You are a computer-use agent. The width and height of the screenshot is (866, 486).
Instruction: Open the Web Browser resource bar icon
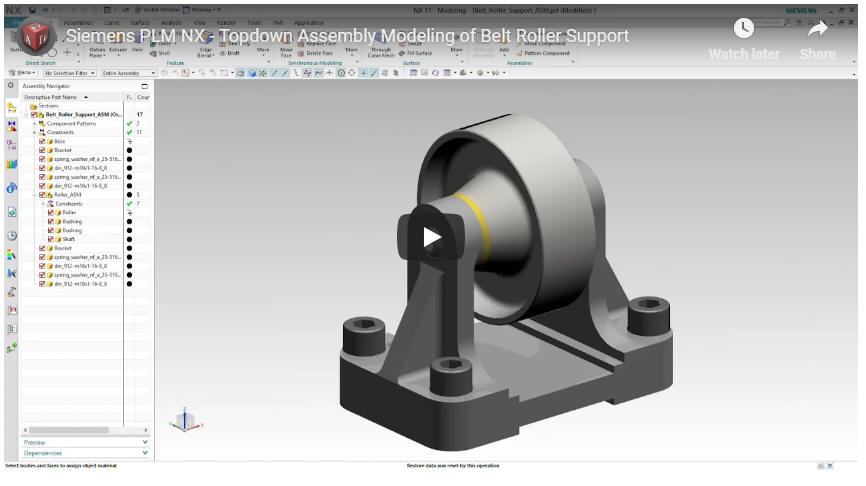[x=12, y=212]
